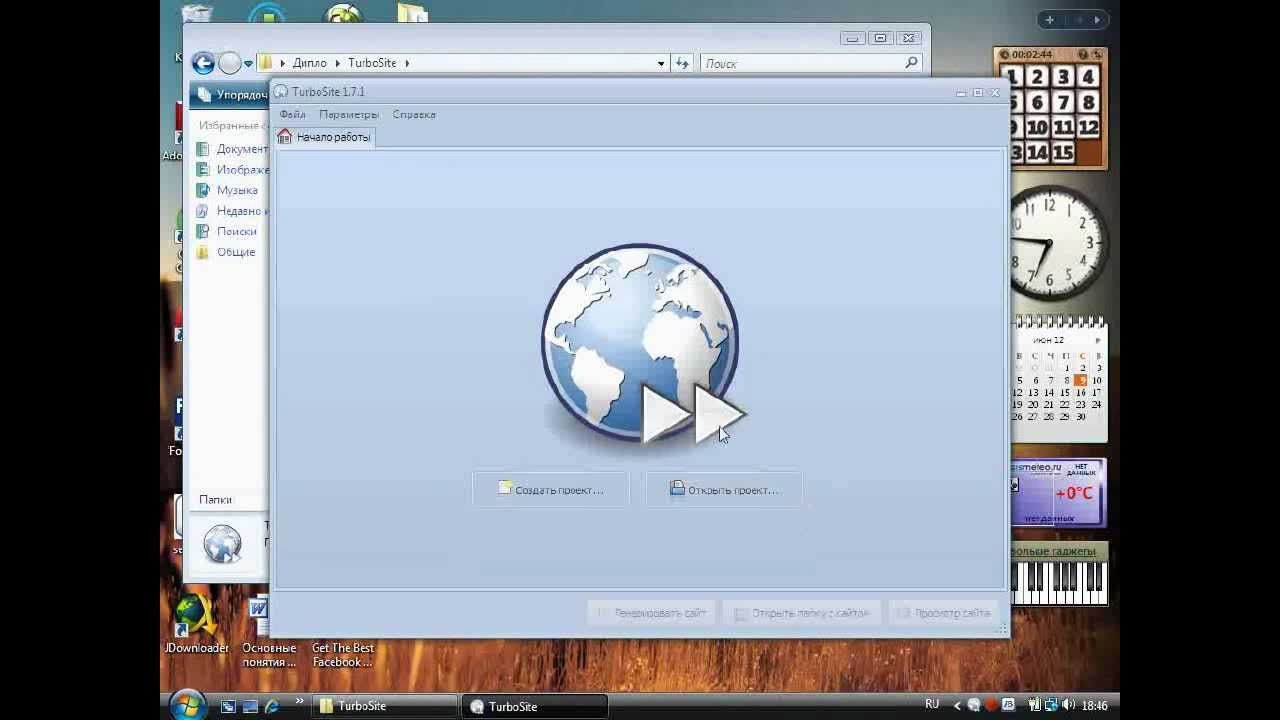Open Изображения favorite link in Explorer
The width and height of the screenshot is (1280, 720).
[242, 170]
